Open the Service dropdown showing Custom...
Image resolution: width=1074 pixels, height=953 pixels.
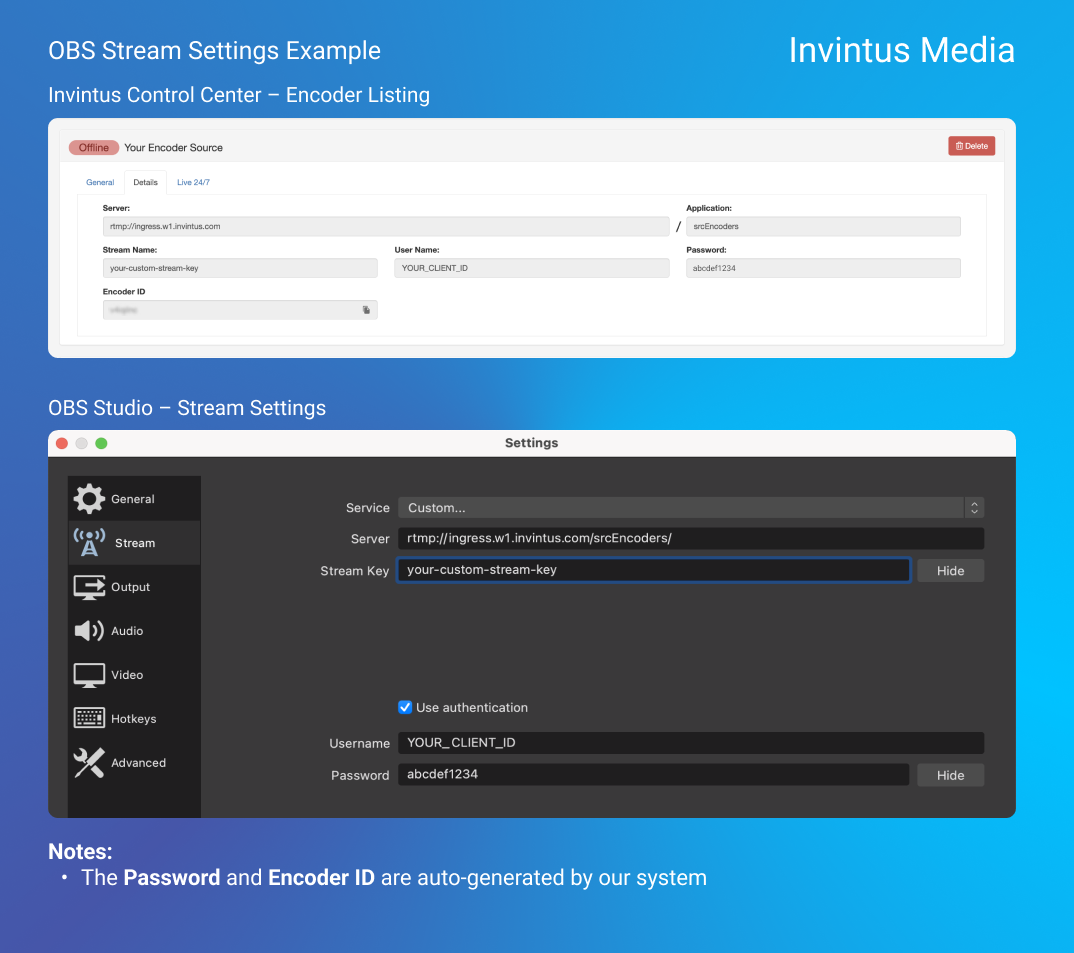(690, 508)
